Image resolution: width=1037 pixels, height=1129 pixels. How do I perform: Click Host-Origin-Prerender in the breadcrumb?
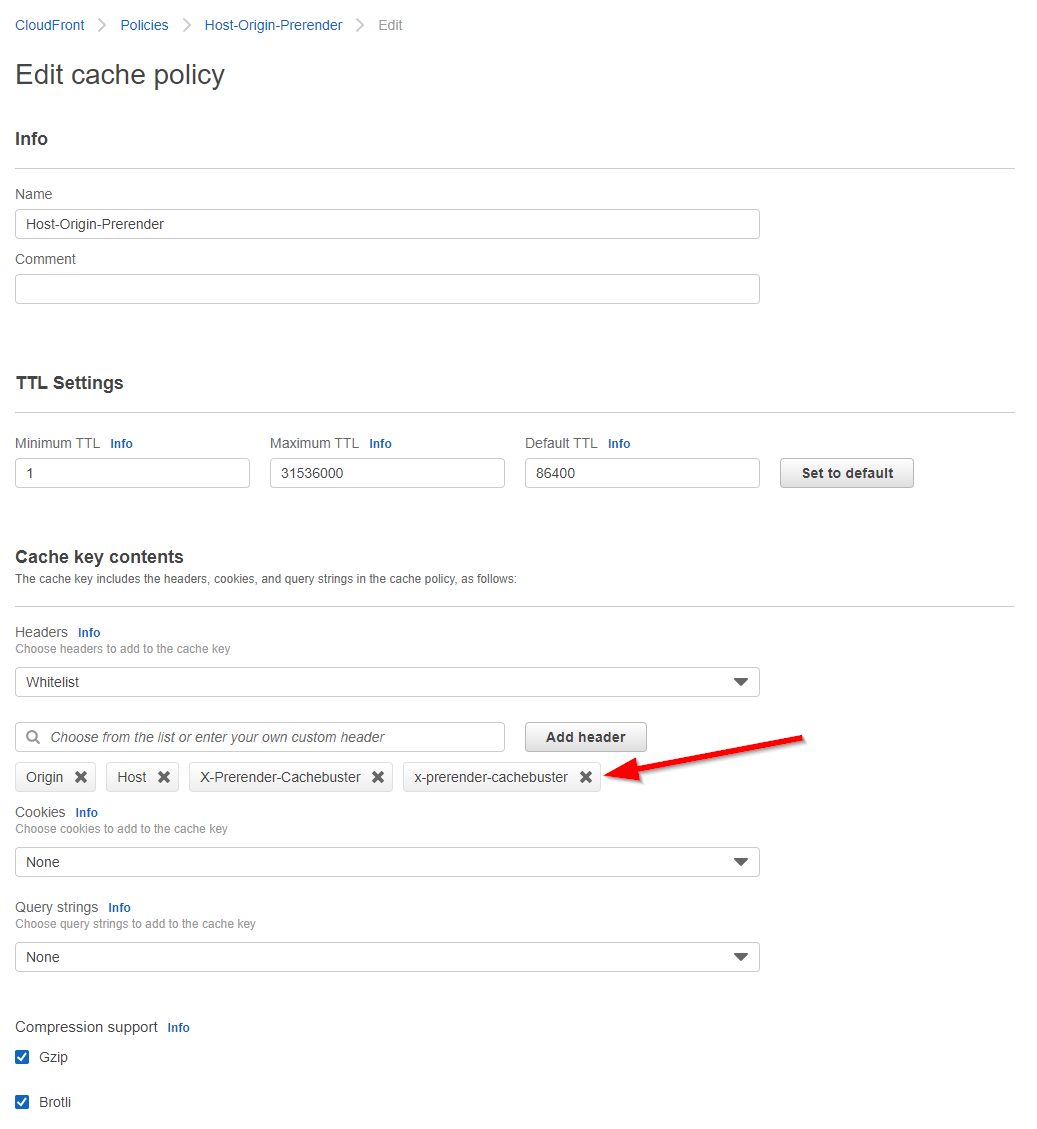click(272, 24)
